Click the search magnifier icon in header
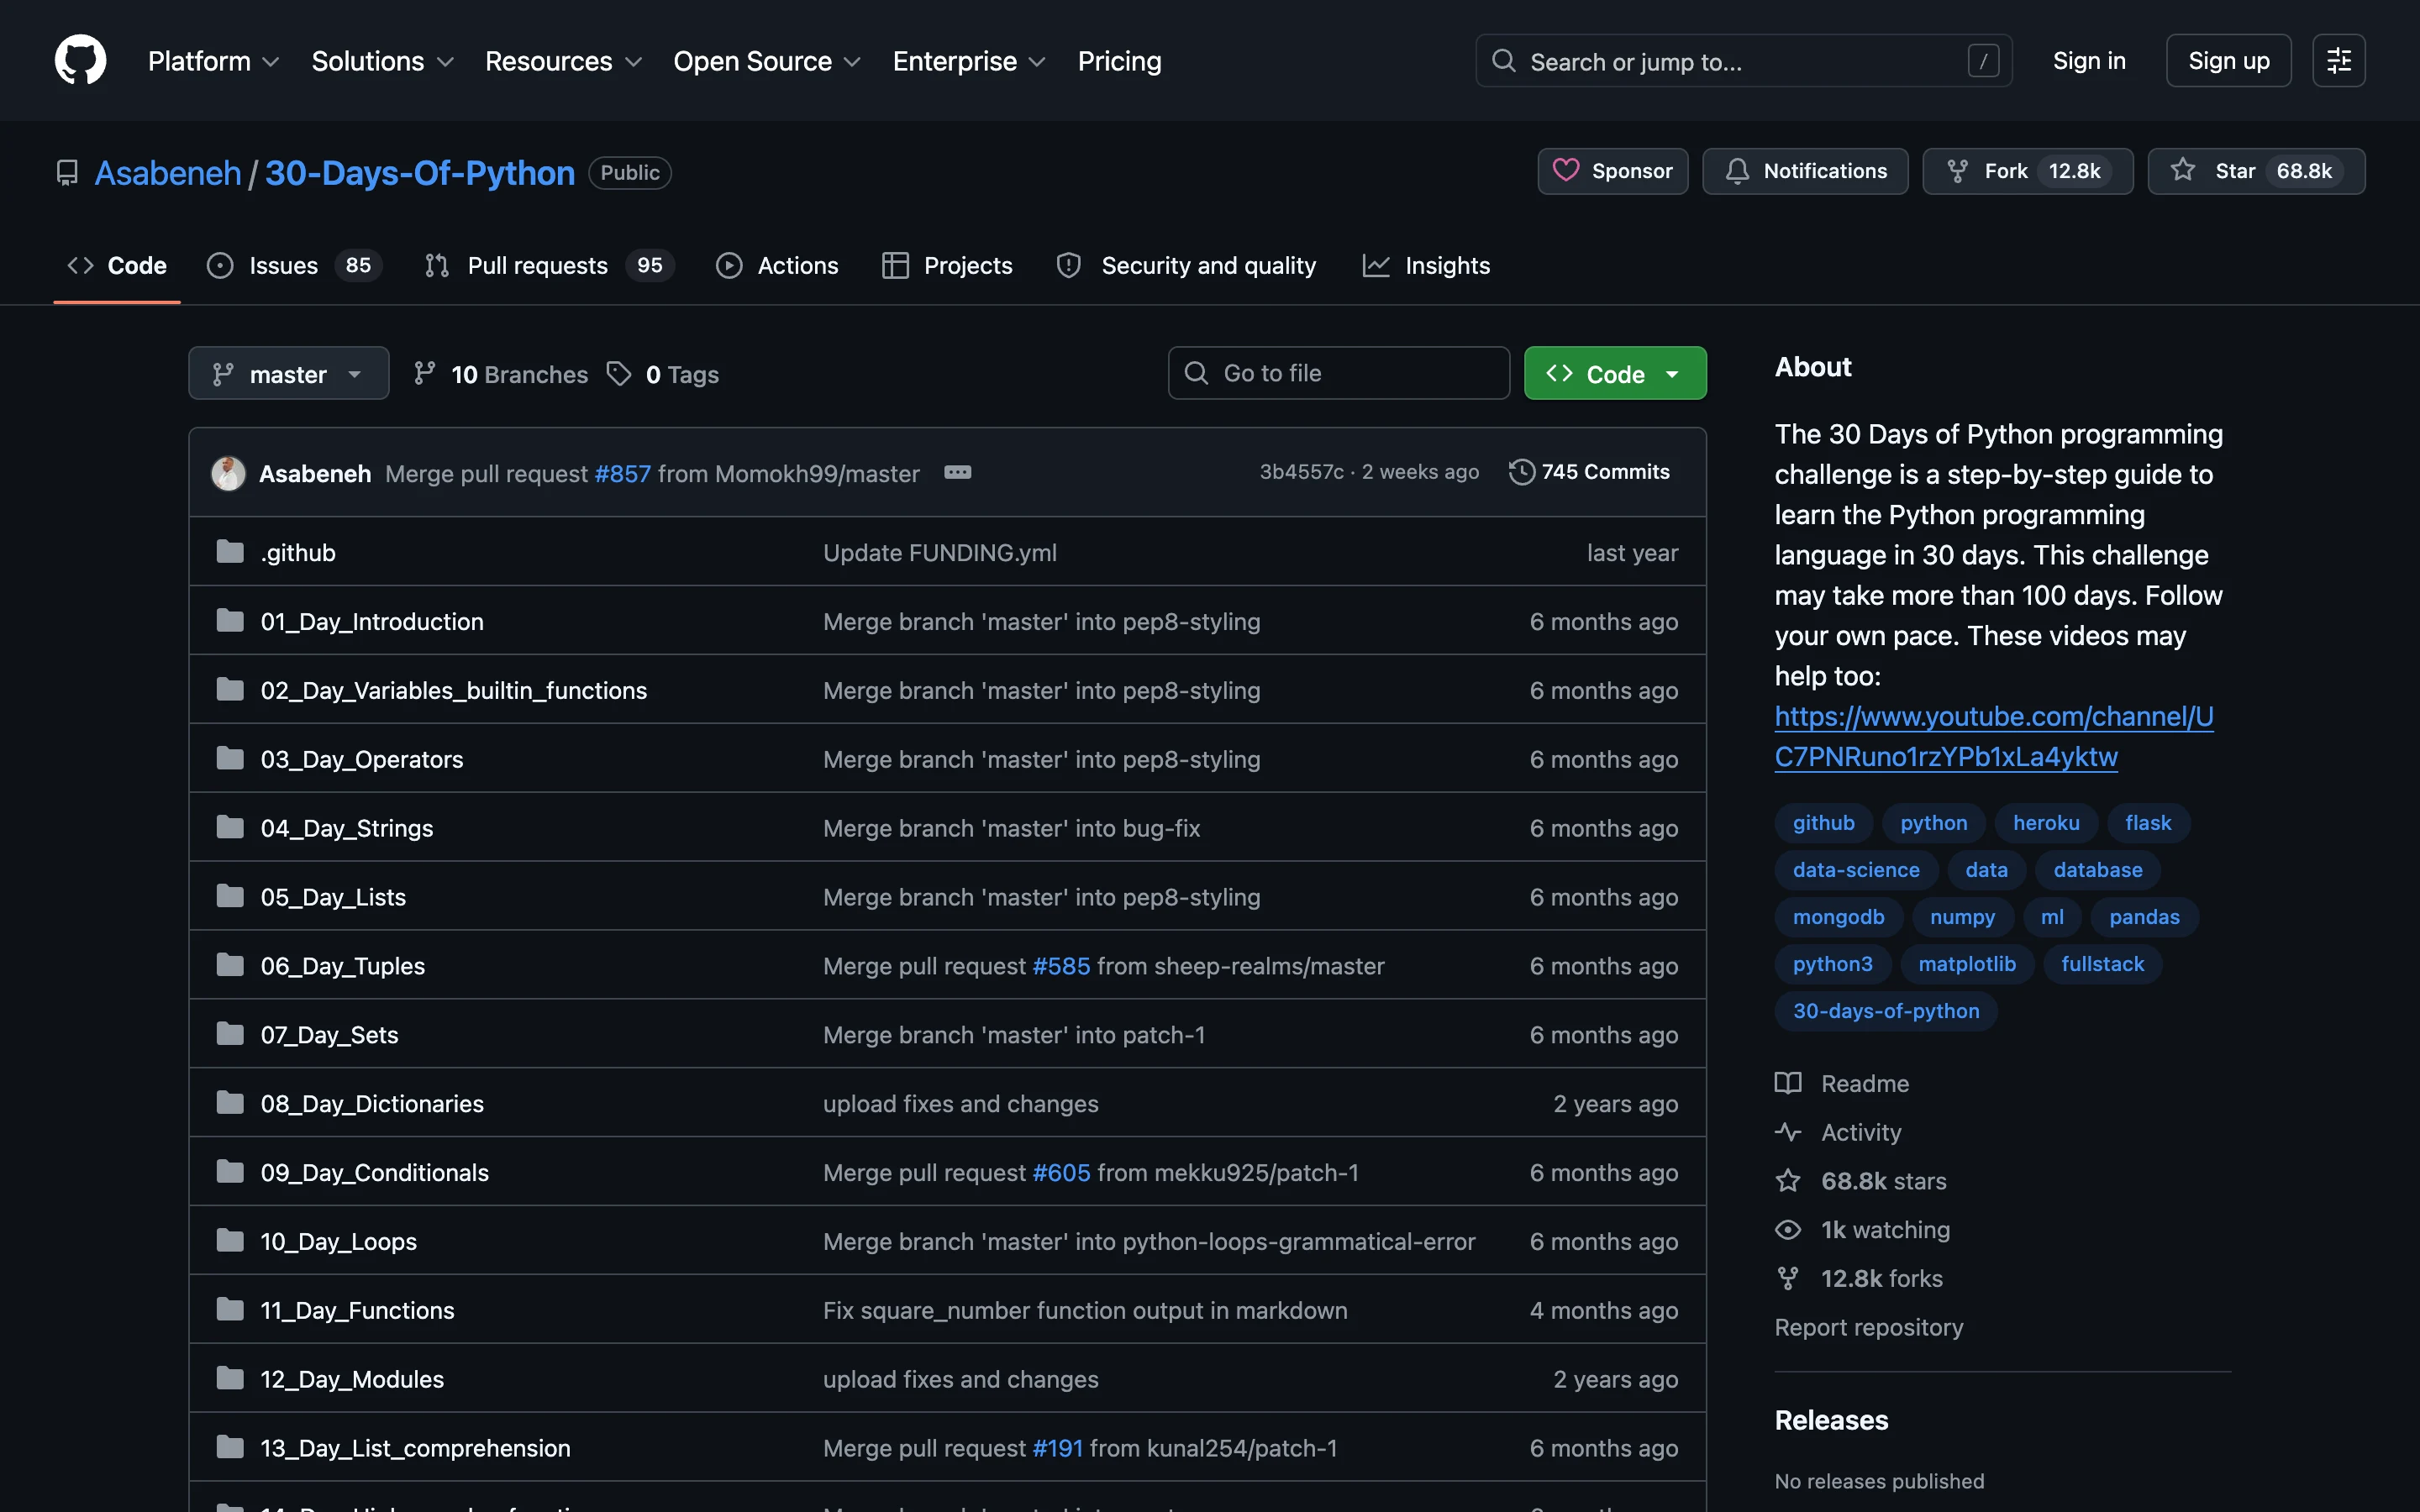Screen dimensions: 2420x1512 (x=1503, y=61)
